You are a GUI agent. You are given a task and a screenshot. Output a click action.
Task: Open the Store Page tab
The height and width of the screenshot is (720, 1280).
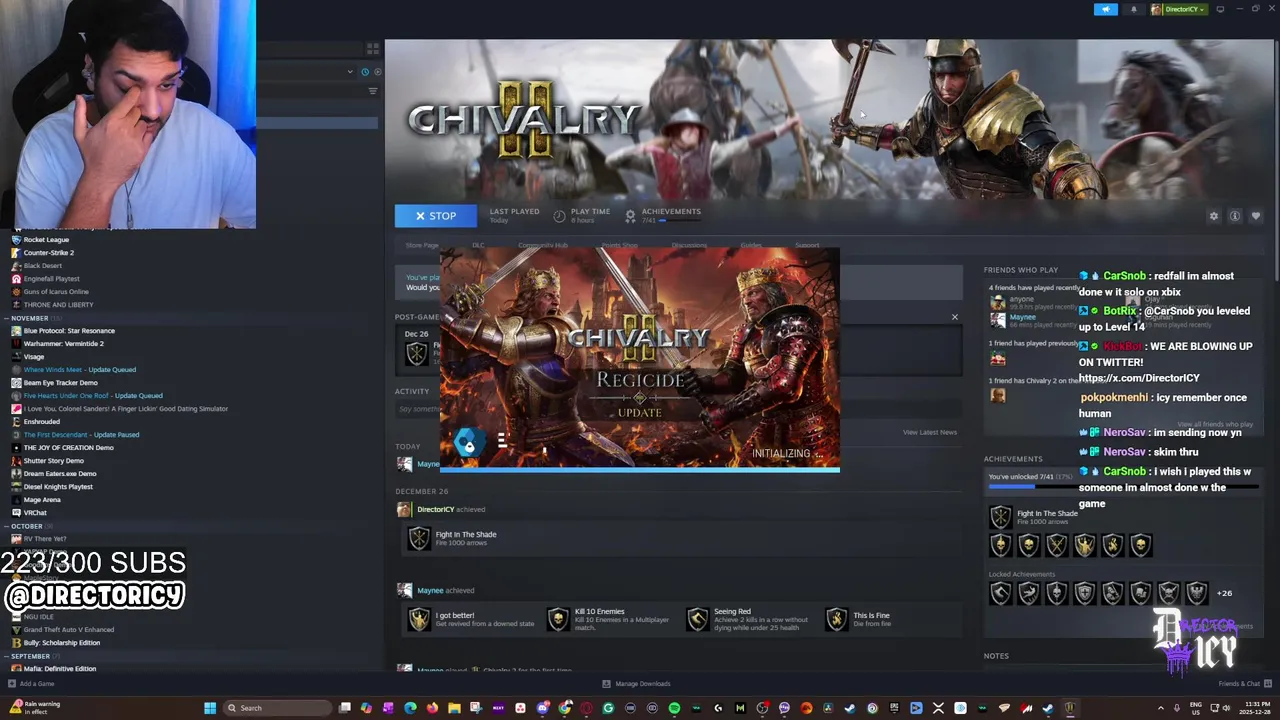[x=422, y=245]
